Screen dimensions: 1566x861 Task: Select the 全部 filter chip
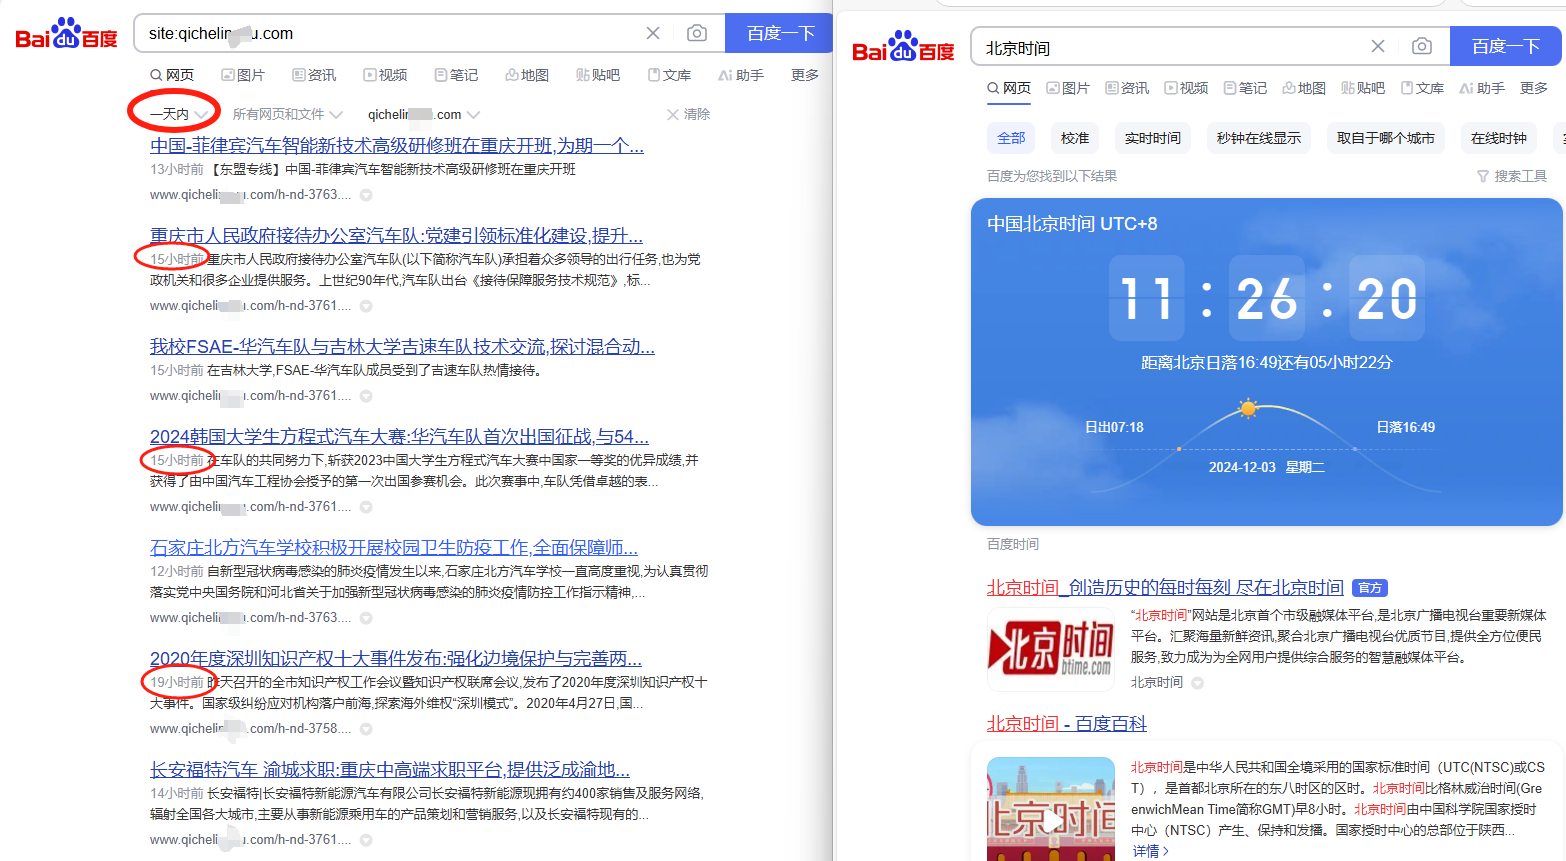1011,138
